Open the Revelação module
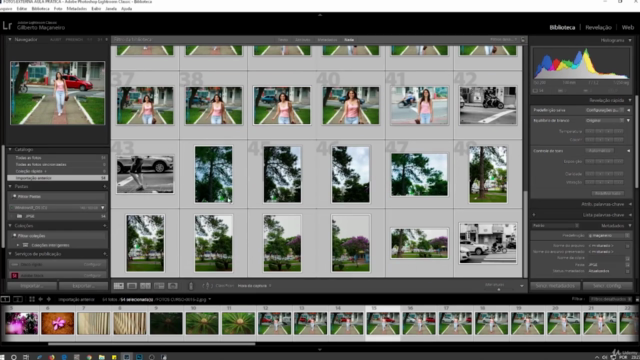 598,27
